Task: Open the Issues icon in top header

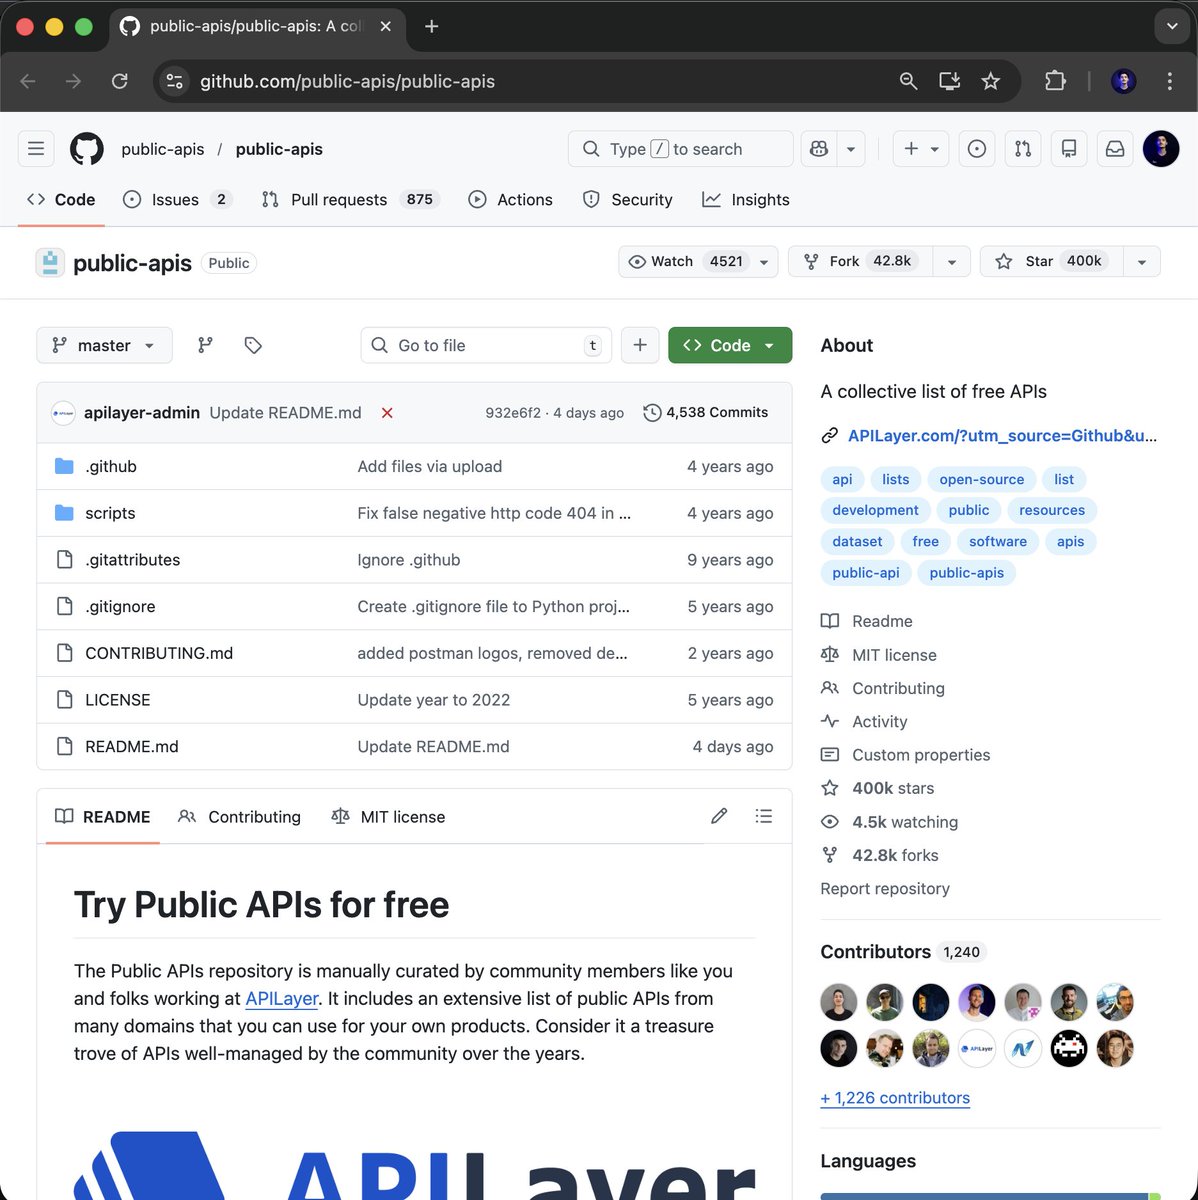Action: [977, 149]
